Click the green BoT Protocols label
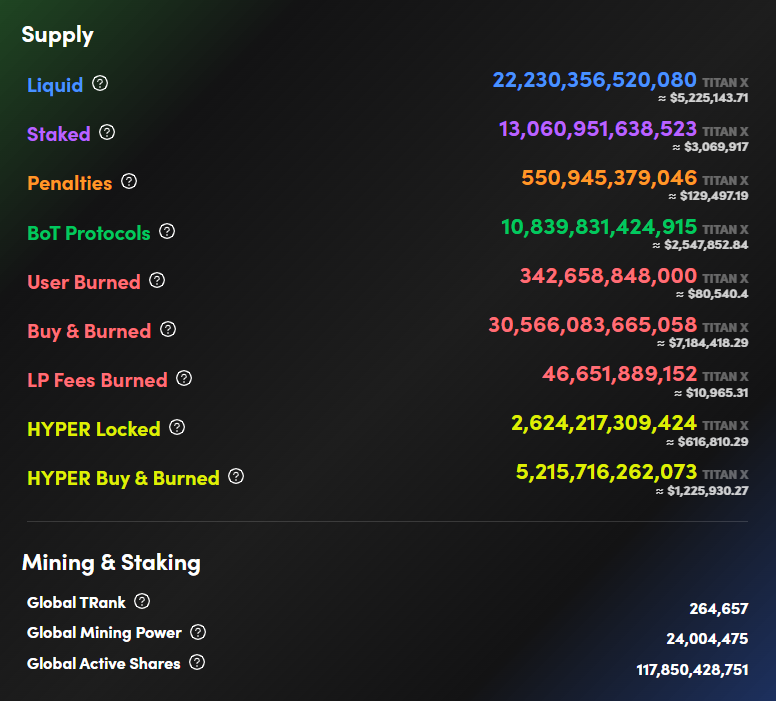776x701 pixels. [x=89, y=233]
